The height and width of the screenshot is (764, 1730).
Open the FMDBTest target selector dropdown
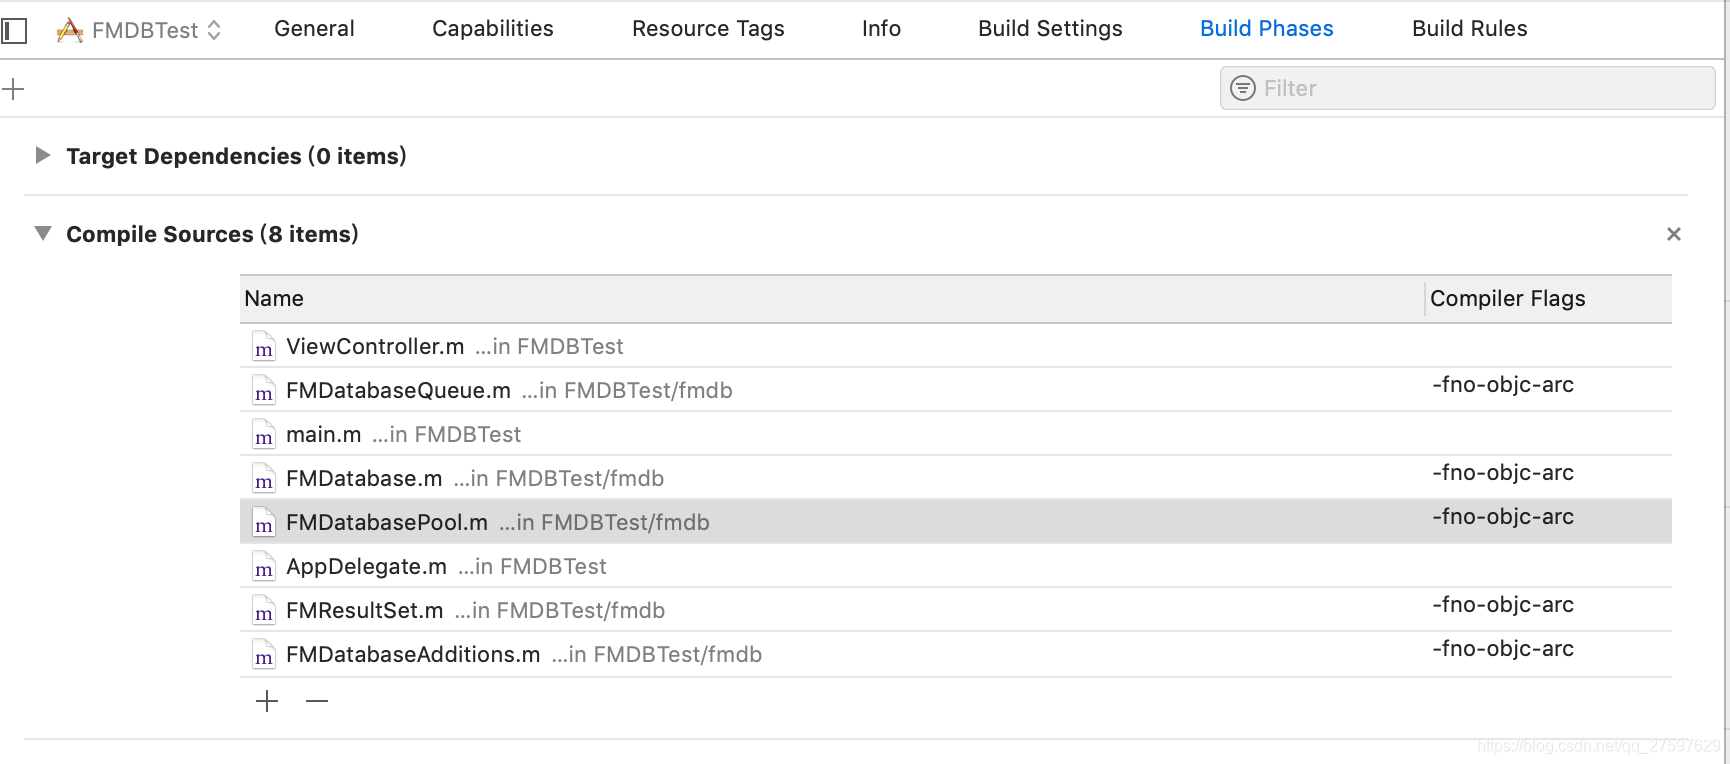(x=139, y=30)
